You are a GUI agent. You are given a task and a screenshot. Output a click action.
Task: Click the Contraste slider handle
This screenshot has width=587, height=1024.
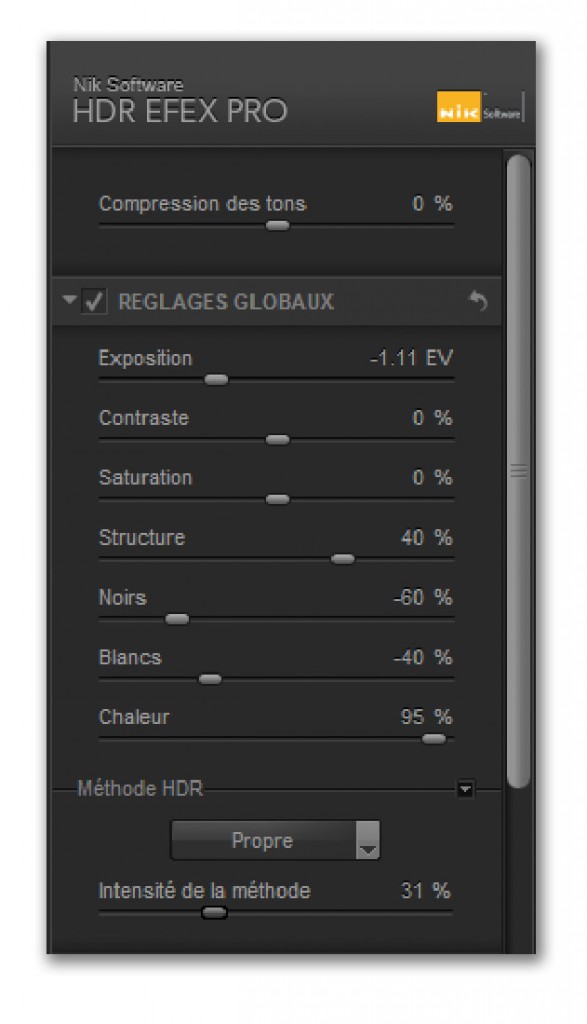click(x=278, y=440)
